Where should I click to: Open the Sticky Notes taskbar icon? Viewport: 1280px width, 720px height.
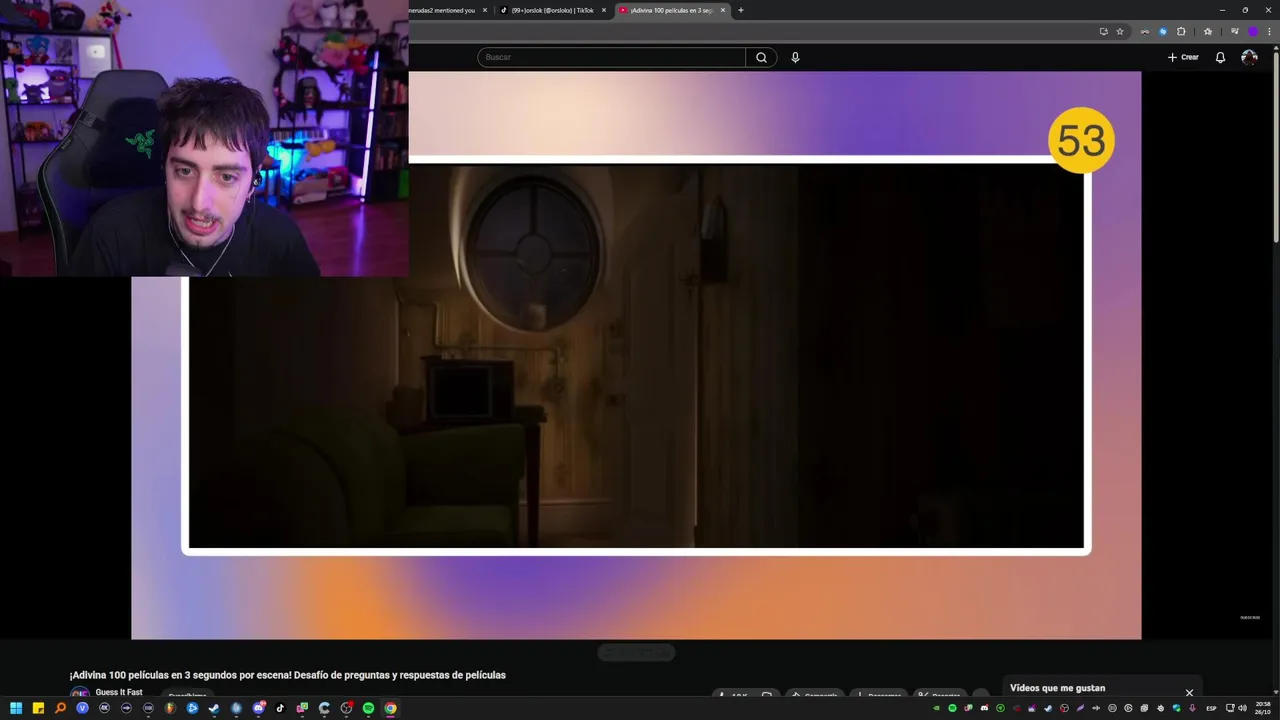38,708
